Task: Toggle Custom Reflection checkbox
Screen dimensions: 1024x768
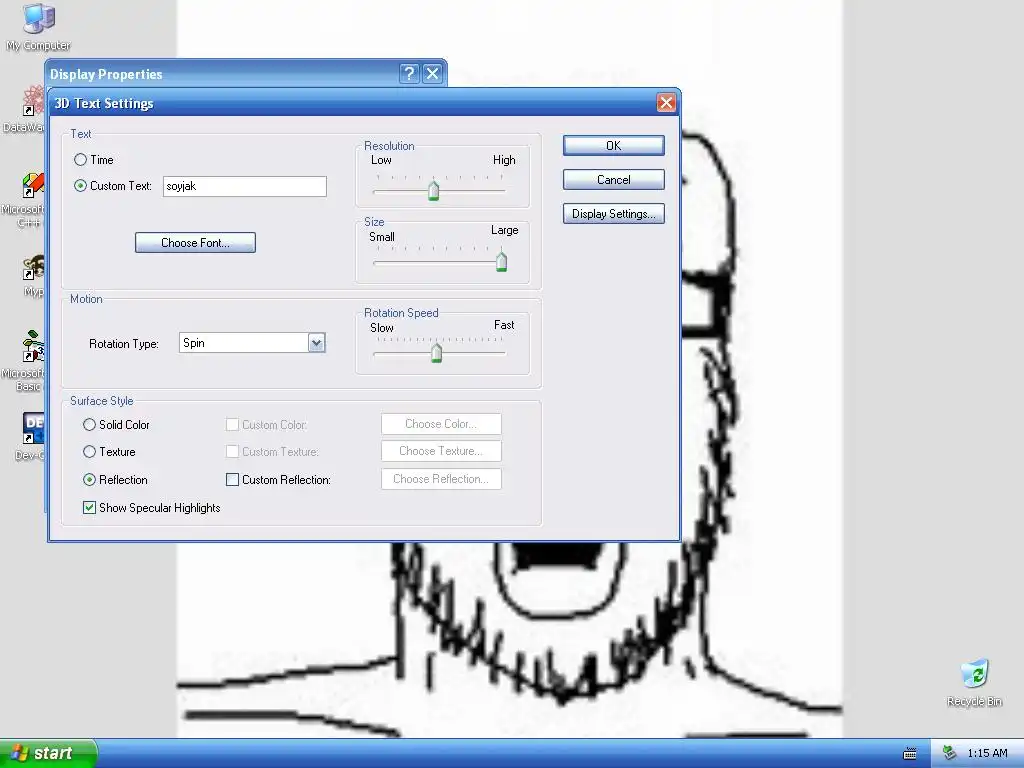Action: [x=232, y=479]
